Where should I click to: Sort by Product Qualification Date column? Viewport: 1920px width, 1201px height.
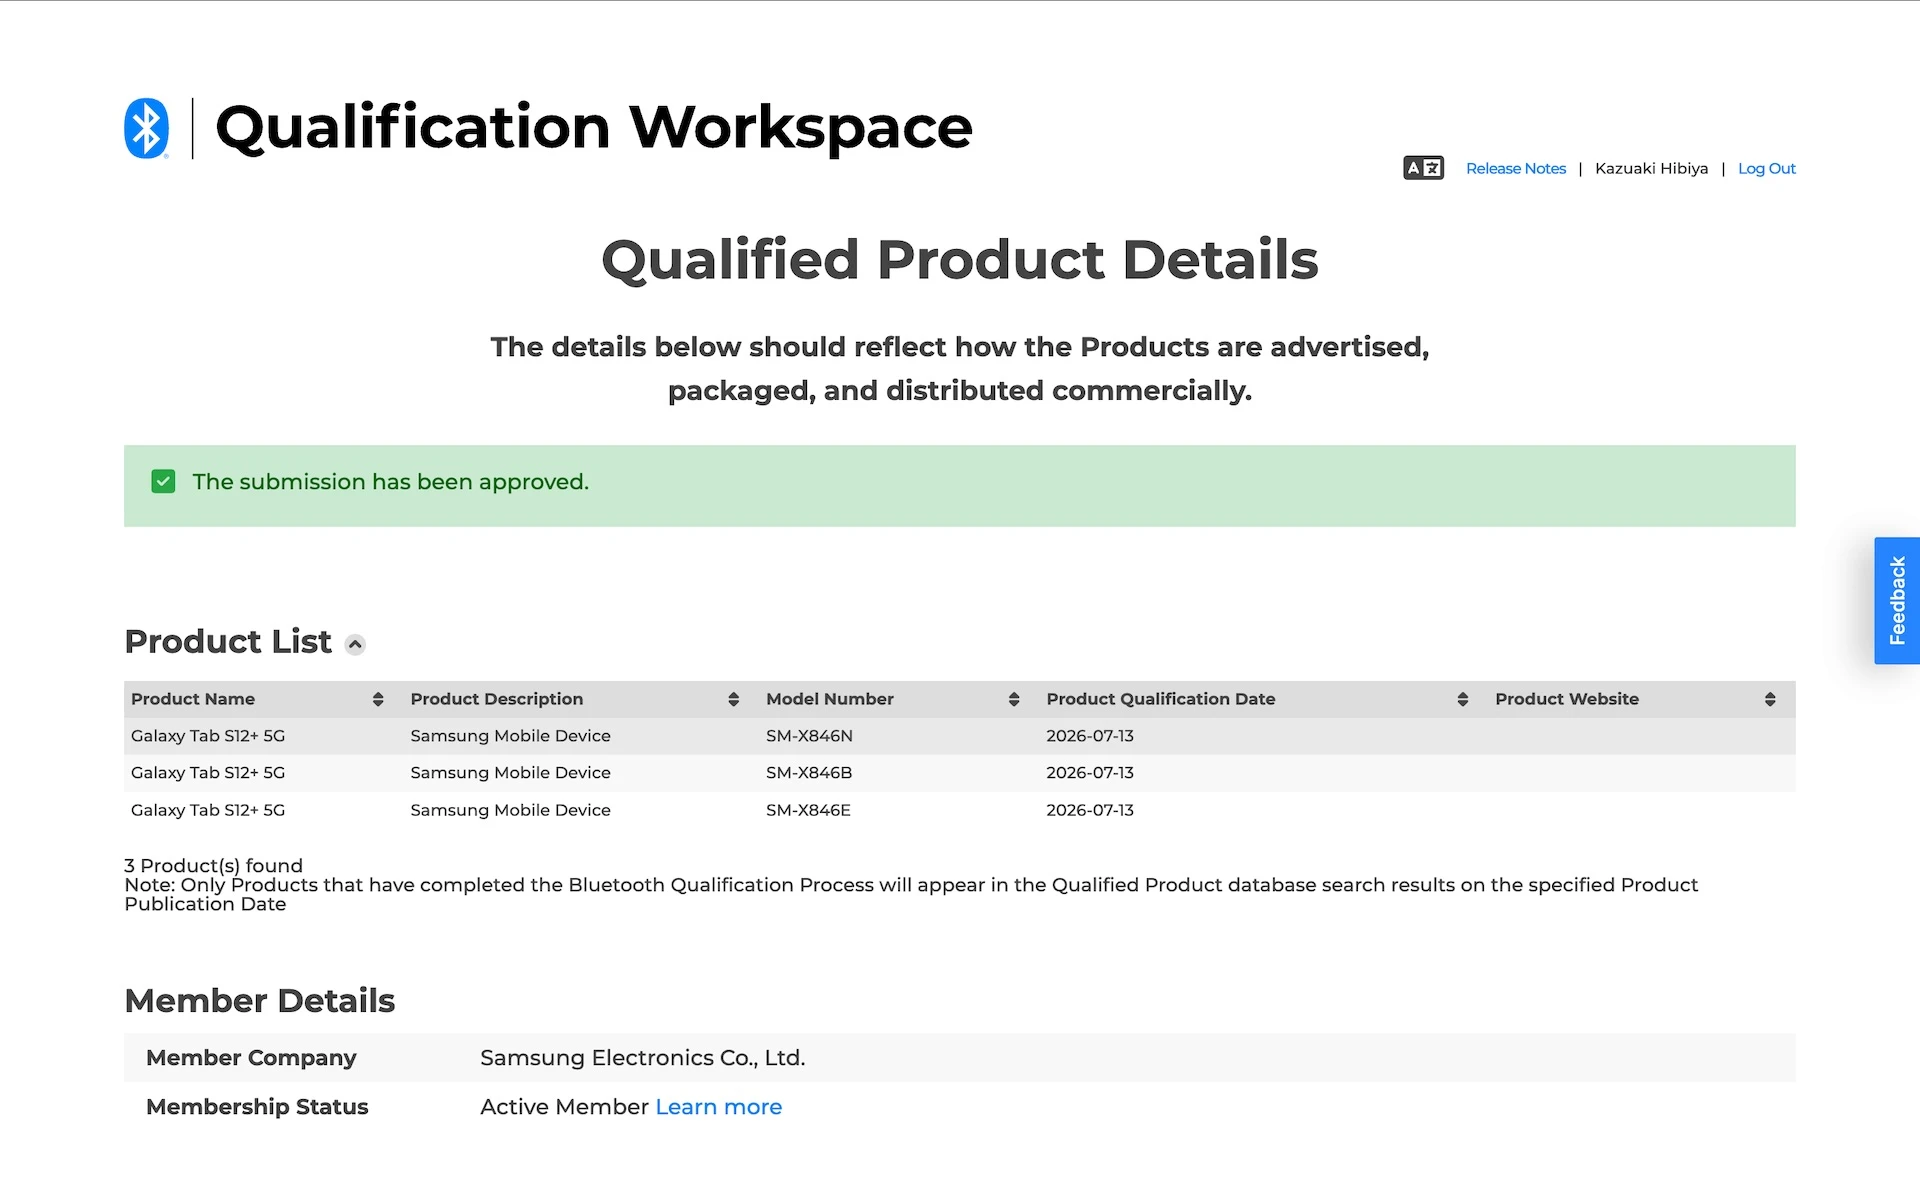(1463, 699)
